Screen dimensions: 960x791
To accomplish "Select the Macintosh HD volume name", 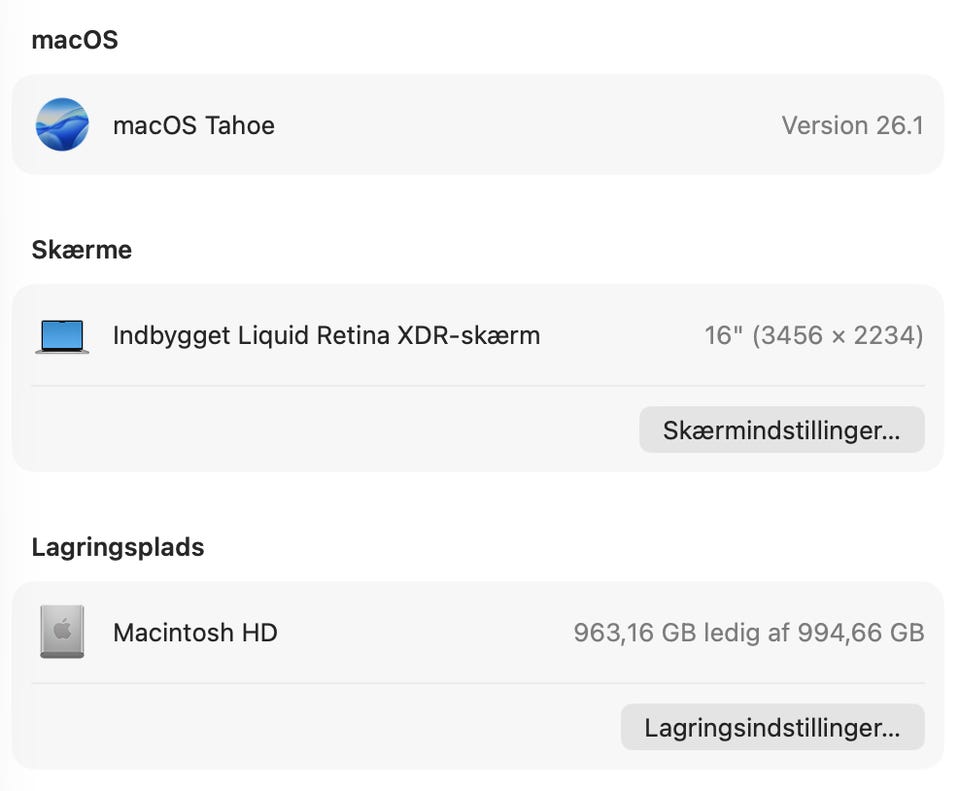I will (195, 632).
